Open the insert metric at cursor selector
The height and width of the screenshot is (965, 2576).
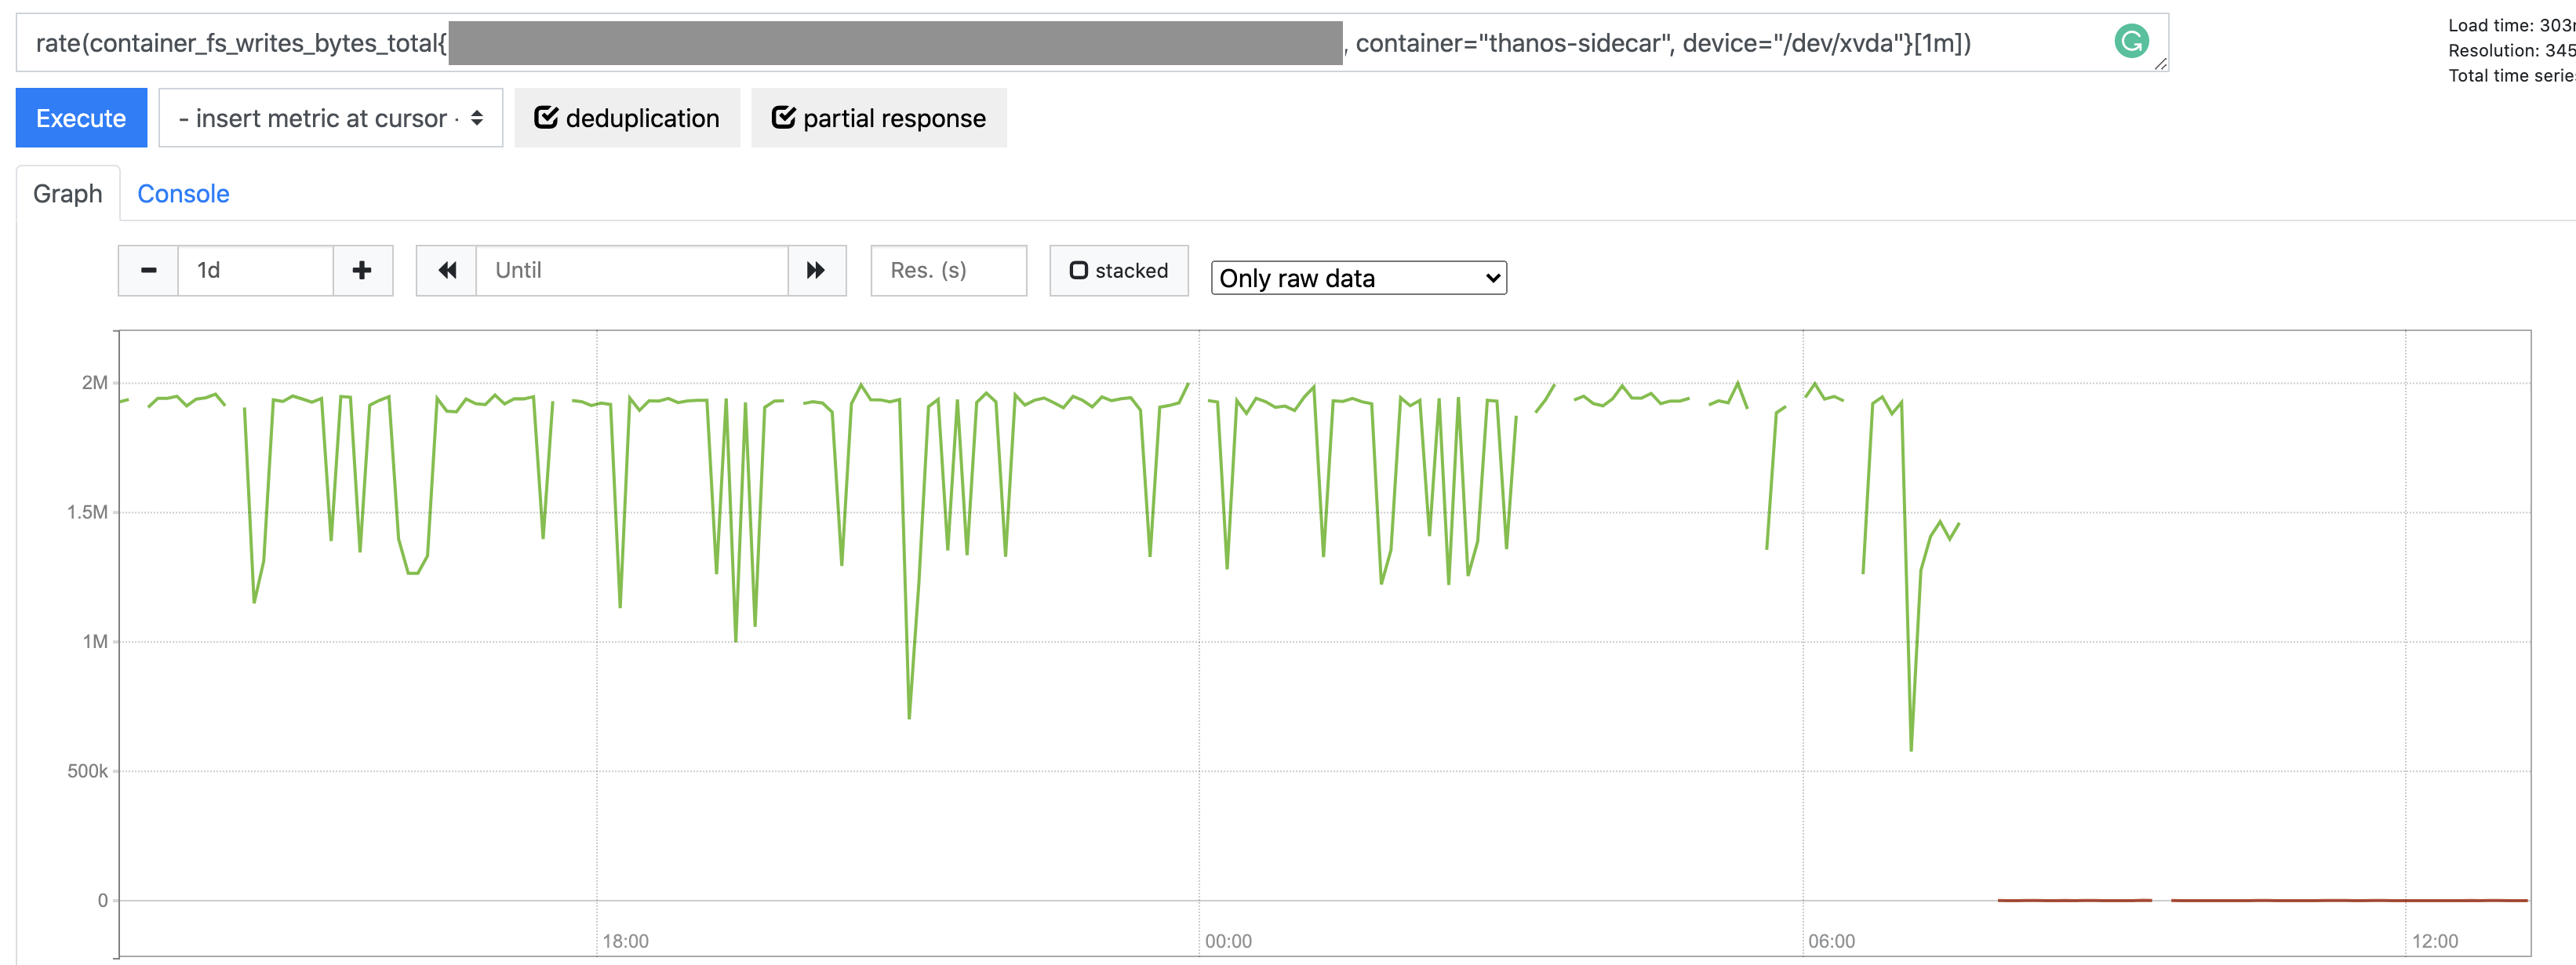330,117
